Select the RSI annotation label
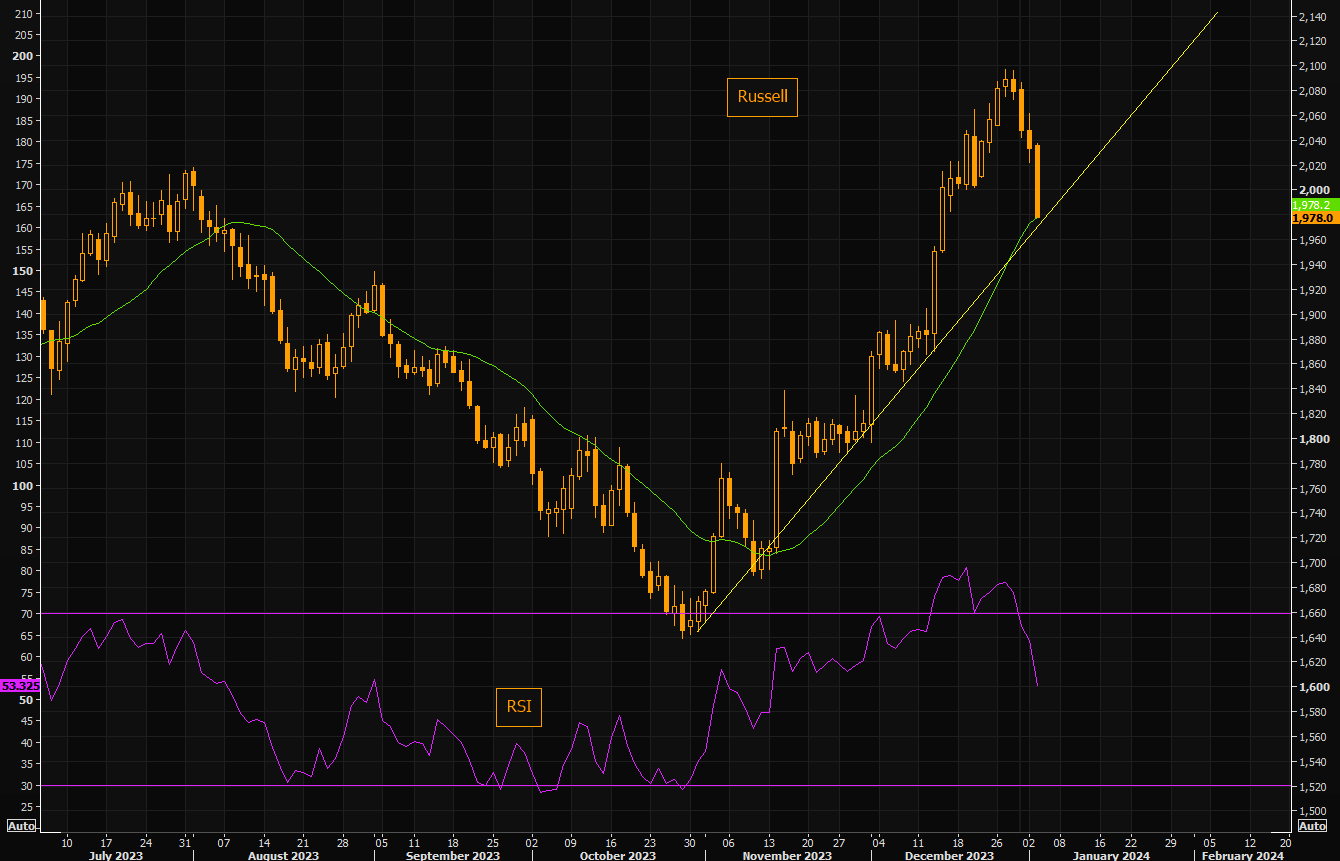 click(x=518, y=706)
